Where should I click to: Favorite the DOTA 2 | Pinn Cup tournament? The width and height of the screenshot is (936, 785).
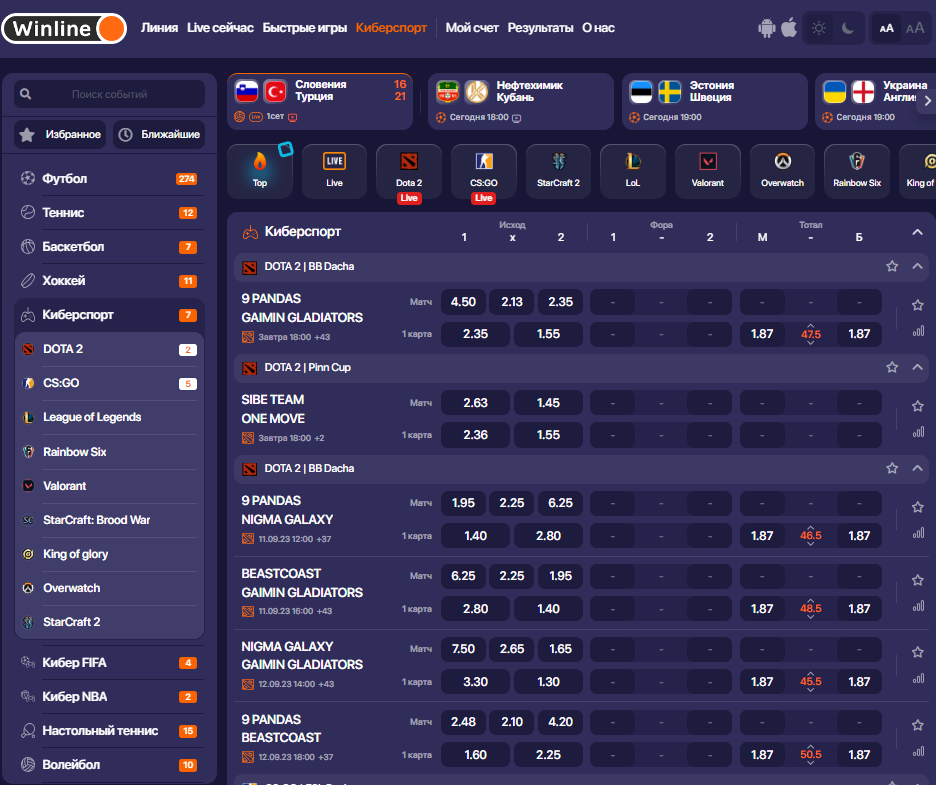892,367
